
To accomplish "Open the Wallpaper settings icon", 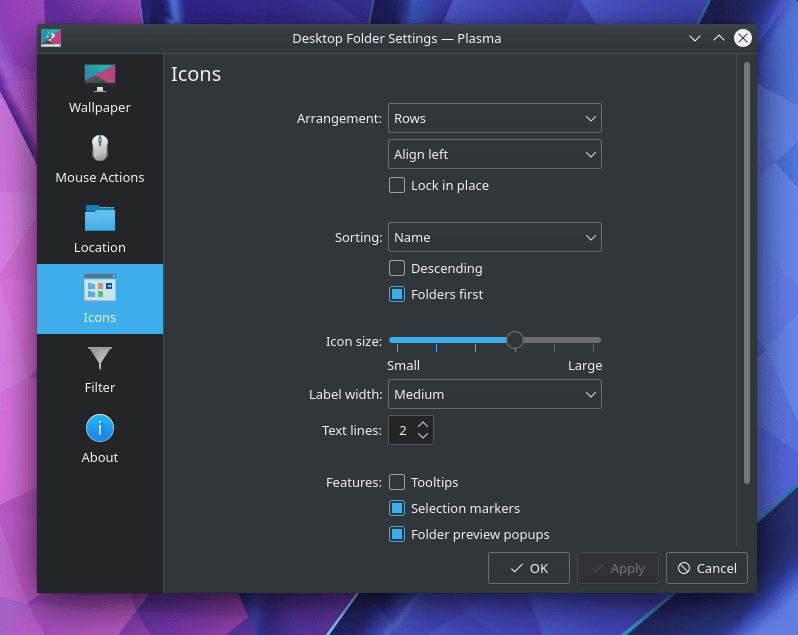I will 99,78.
